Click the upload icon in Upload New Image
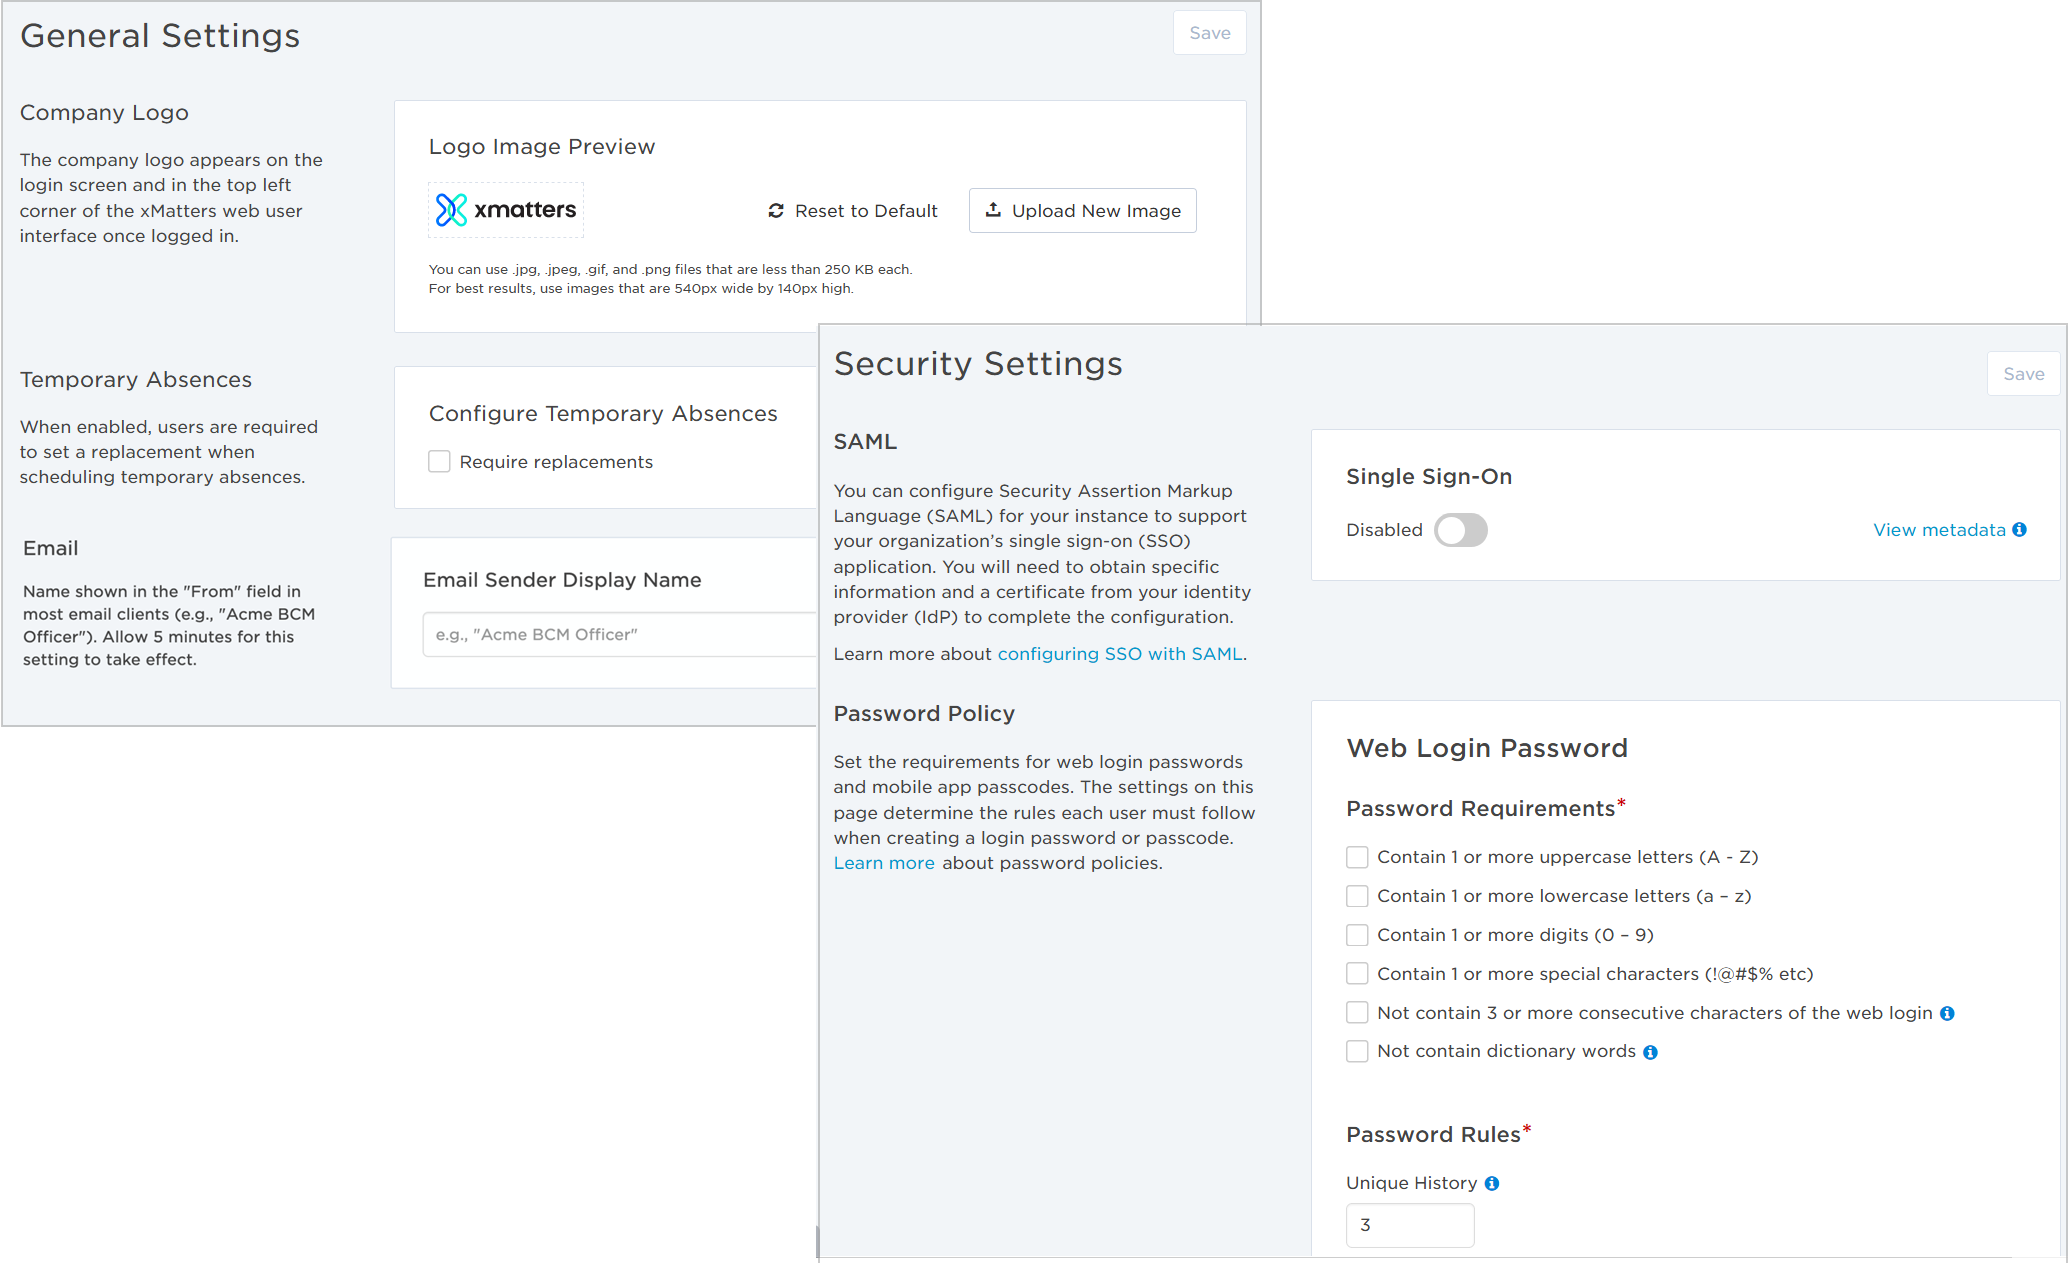 993,210
